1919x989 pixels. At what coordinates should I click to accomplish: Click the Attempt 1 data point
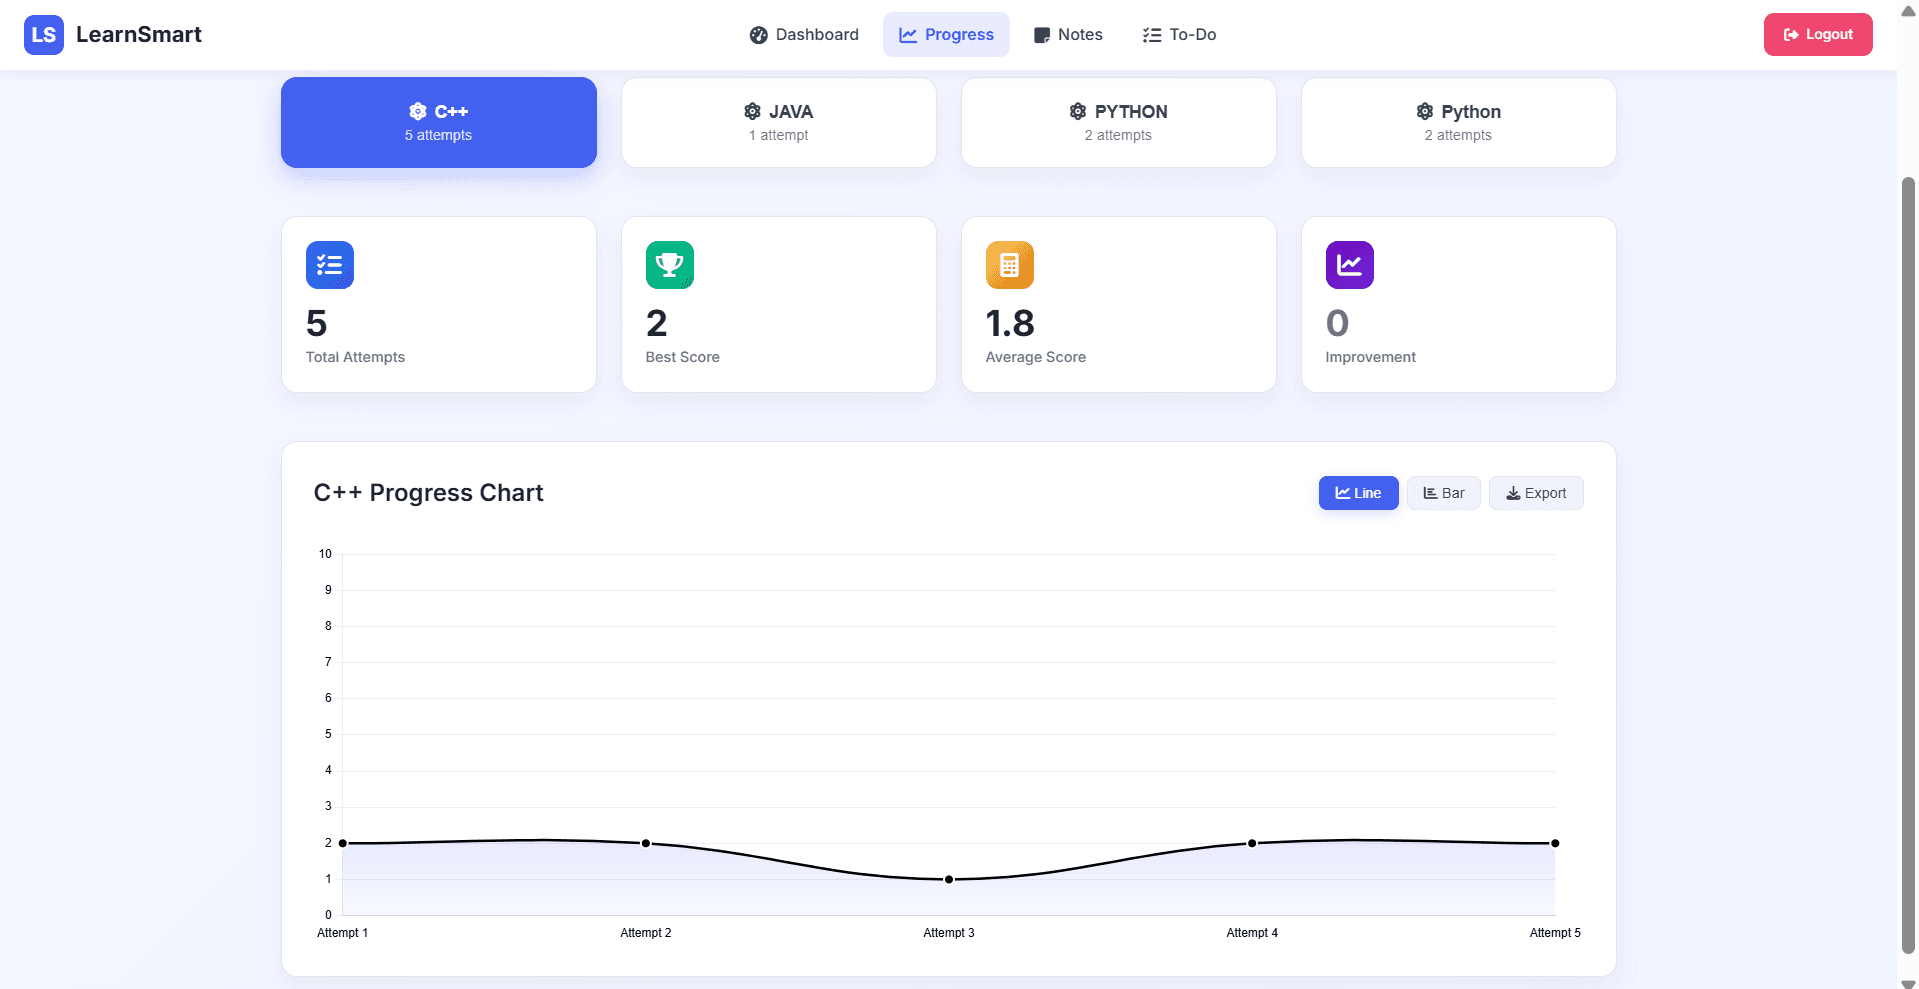(x=343, y=843)
